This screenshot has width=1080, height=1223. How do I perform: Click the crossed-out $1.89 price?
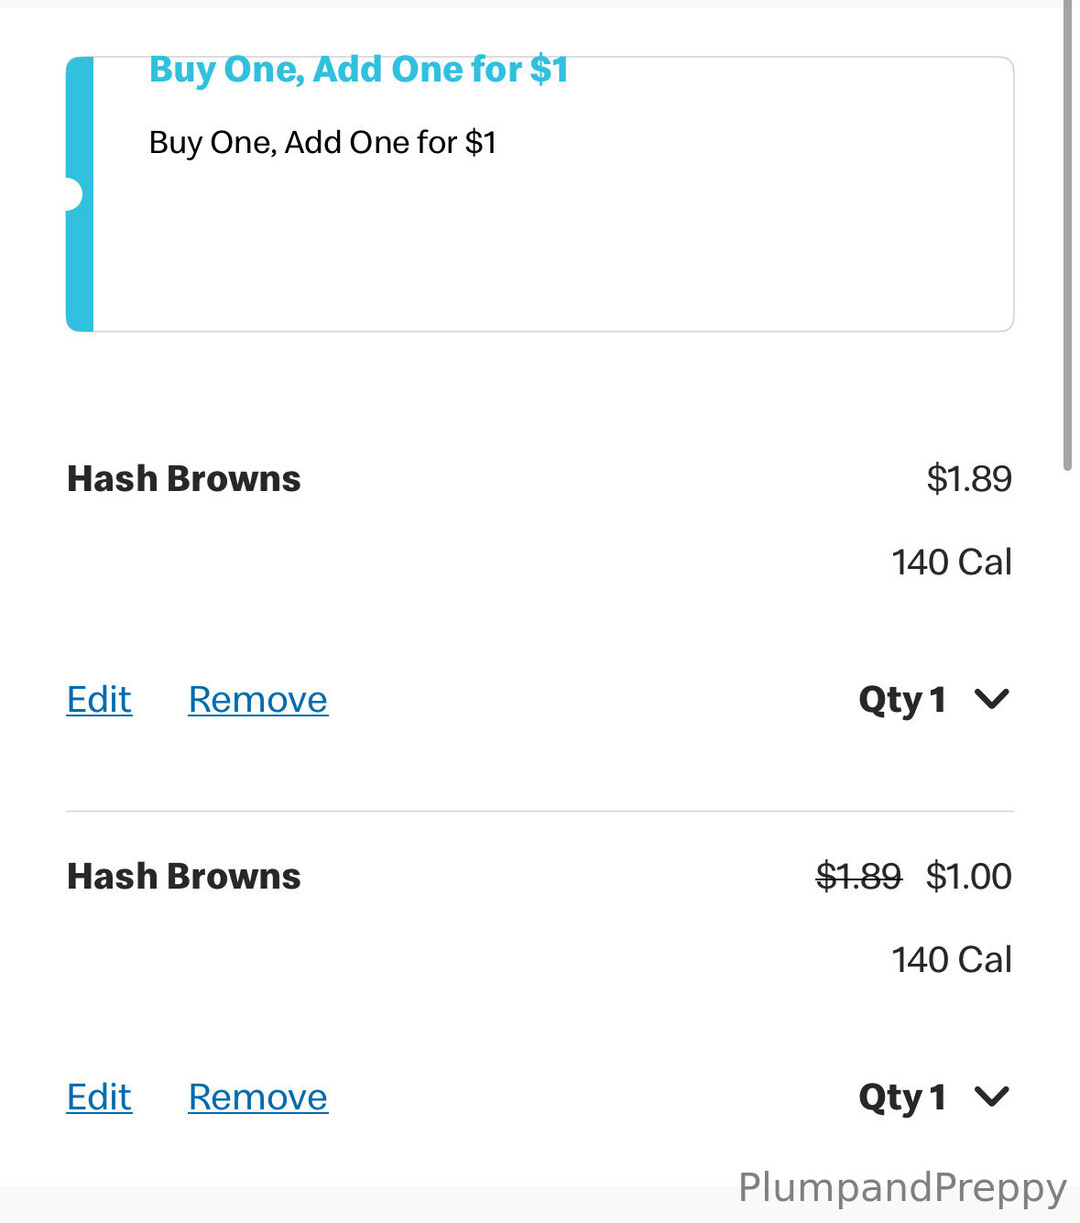coord(859,876)
